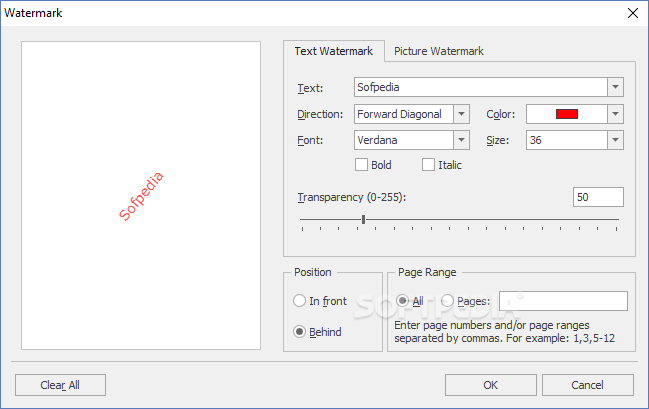Expand the Font dropdown arrow

point(461,140)
